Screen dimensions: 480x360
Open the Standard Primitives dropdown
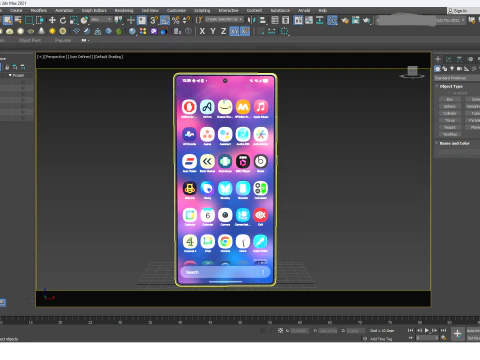tap(457, 78)
